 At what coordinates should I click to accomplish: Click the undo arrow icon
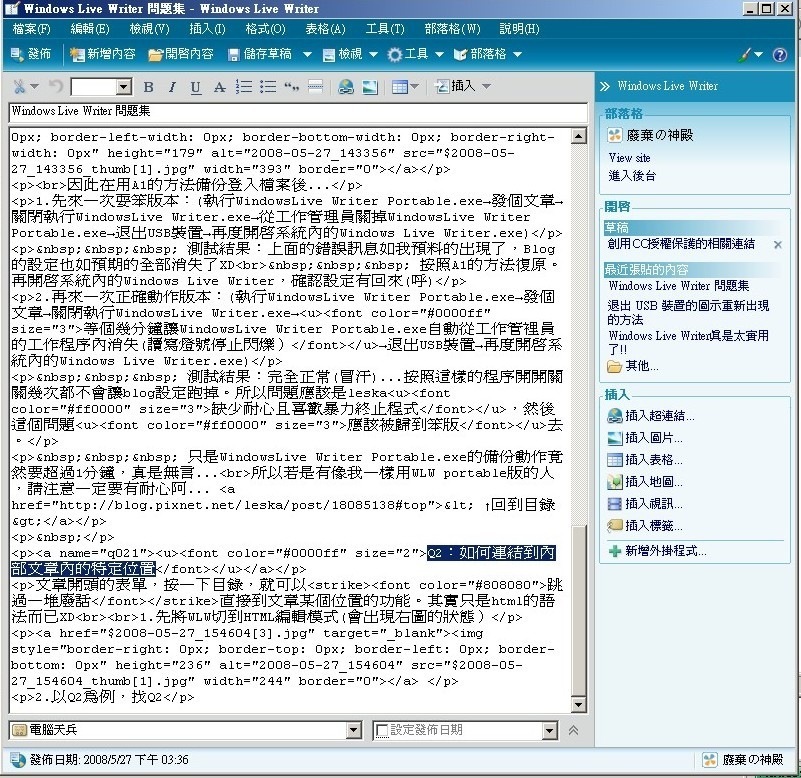pyautogui.click(x=56, y=86)
